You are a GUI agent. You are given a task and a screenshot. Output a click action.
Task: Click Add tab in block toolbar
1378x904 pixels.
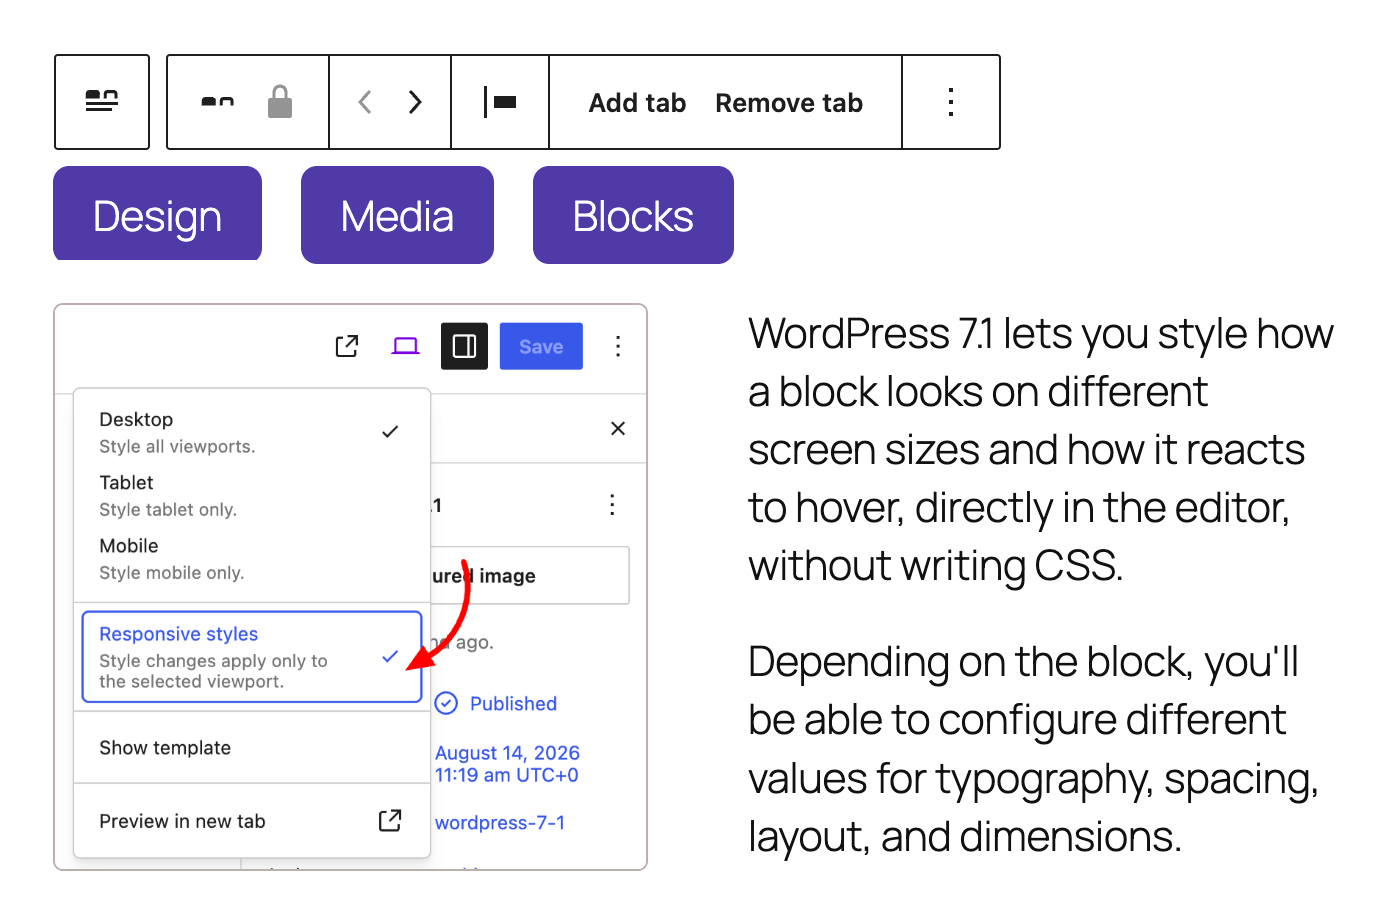coord(637,103)
